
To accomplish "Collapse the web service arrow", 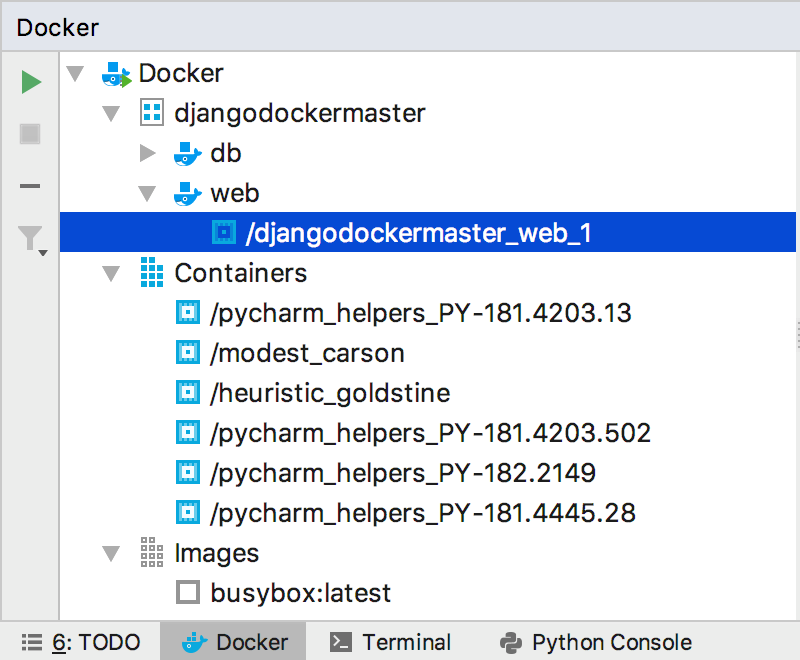I will tap(147, 193).
